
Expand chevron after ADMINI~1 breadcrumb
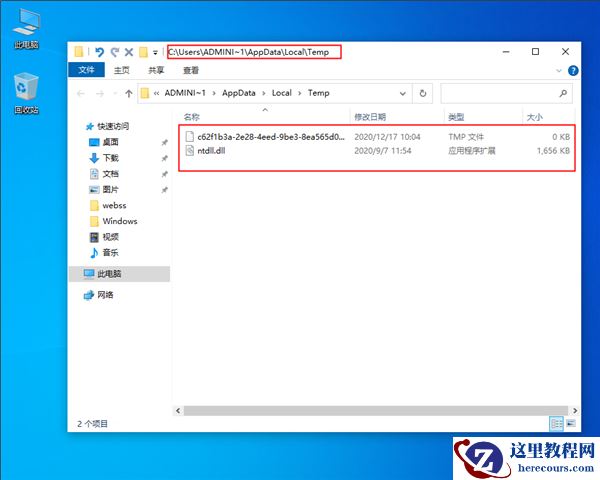214,93
